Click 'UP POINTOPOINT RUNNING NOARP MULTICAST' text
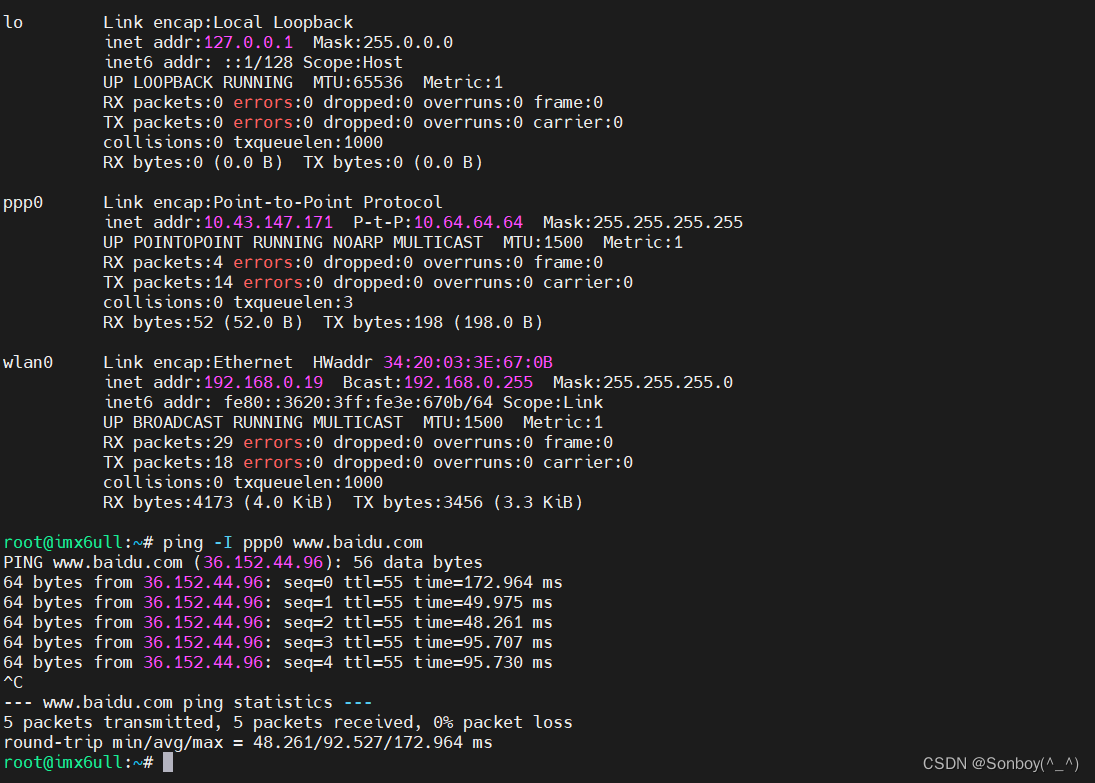The image size is (1095, 783). point(293,242)
